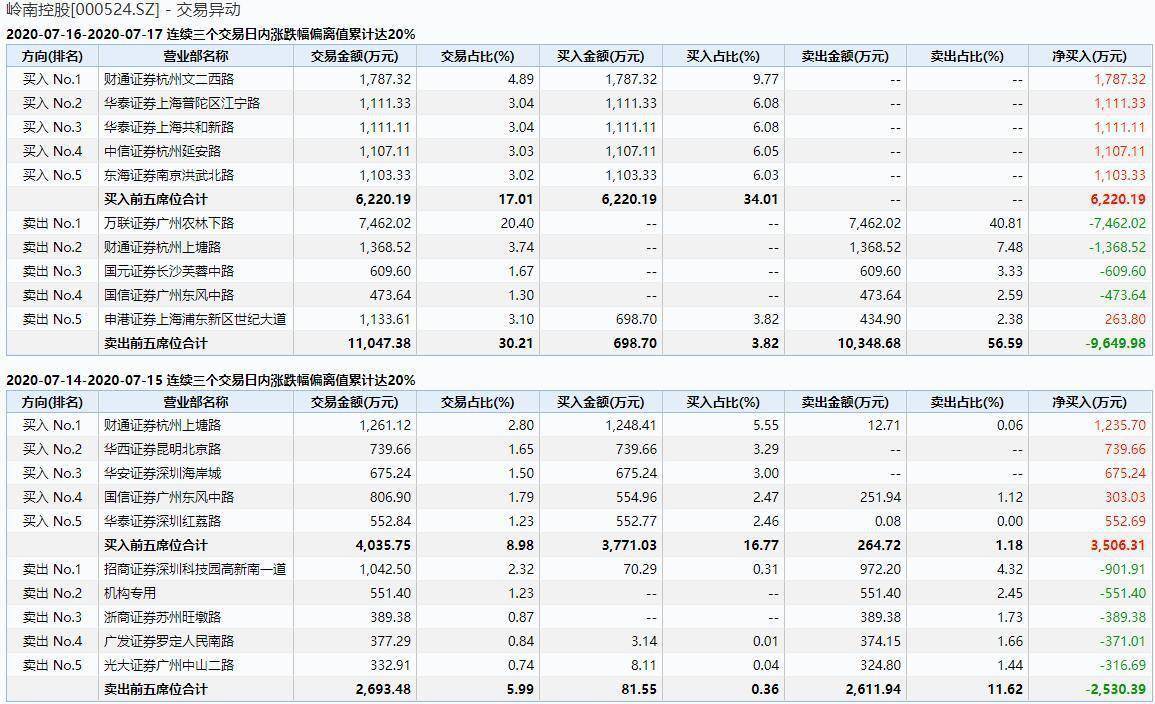This screenshot has width=1155, height=704.
Task: Click net buy value 1,235.70
Action: click(x=1120, y=425)
